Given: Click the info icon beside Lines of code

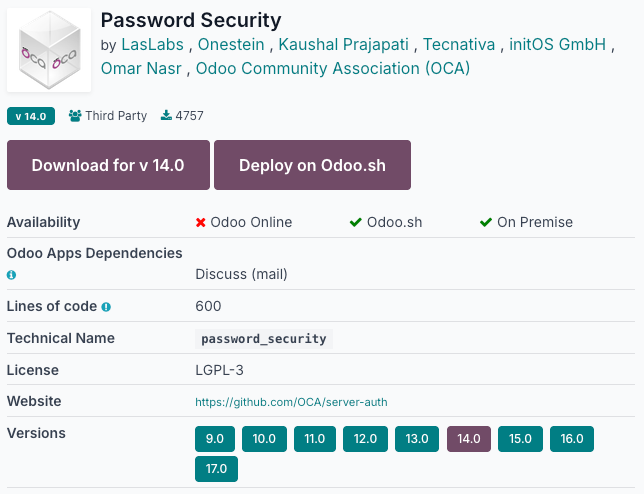Looking at the screenshot, I should click(106, 307).
